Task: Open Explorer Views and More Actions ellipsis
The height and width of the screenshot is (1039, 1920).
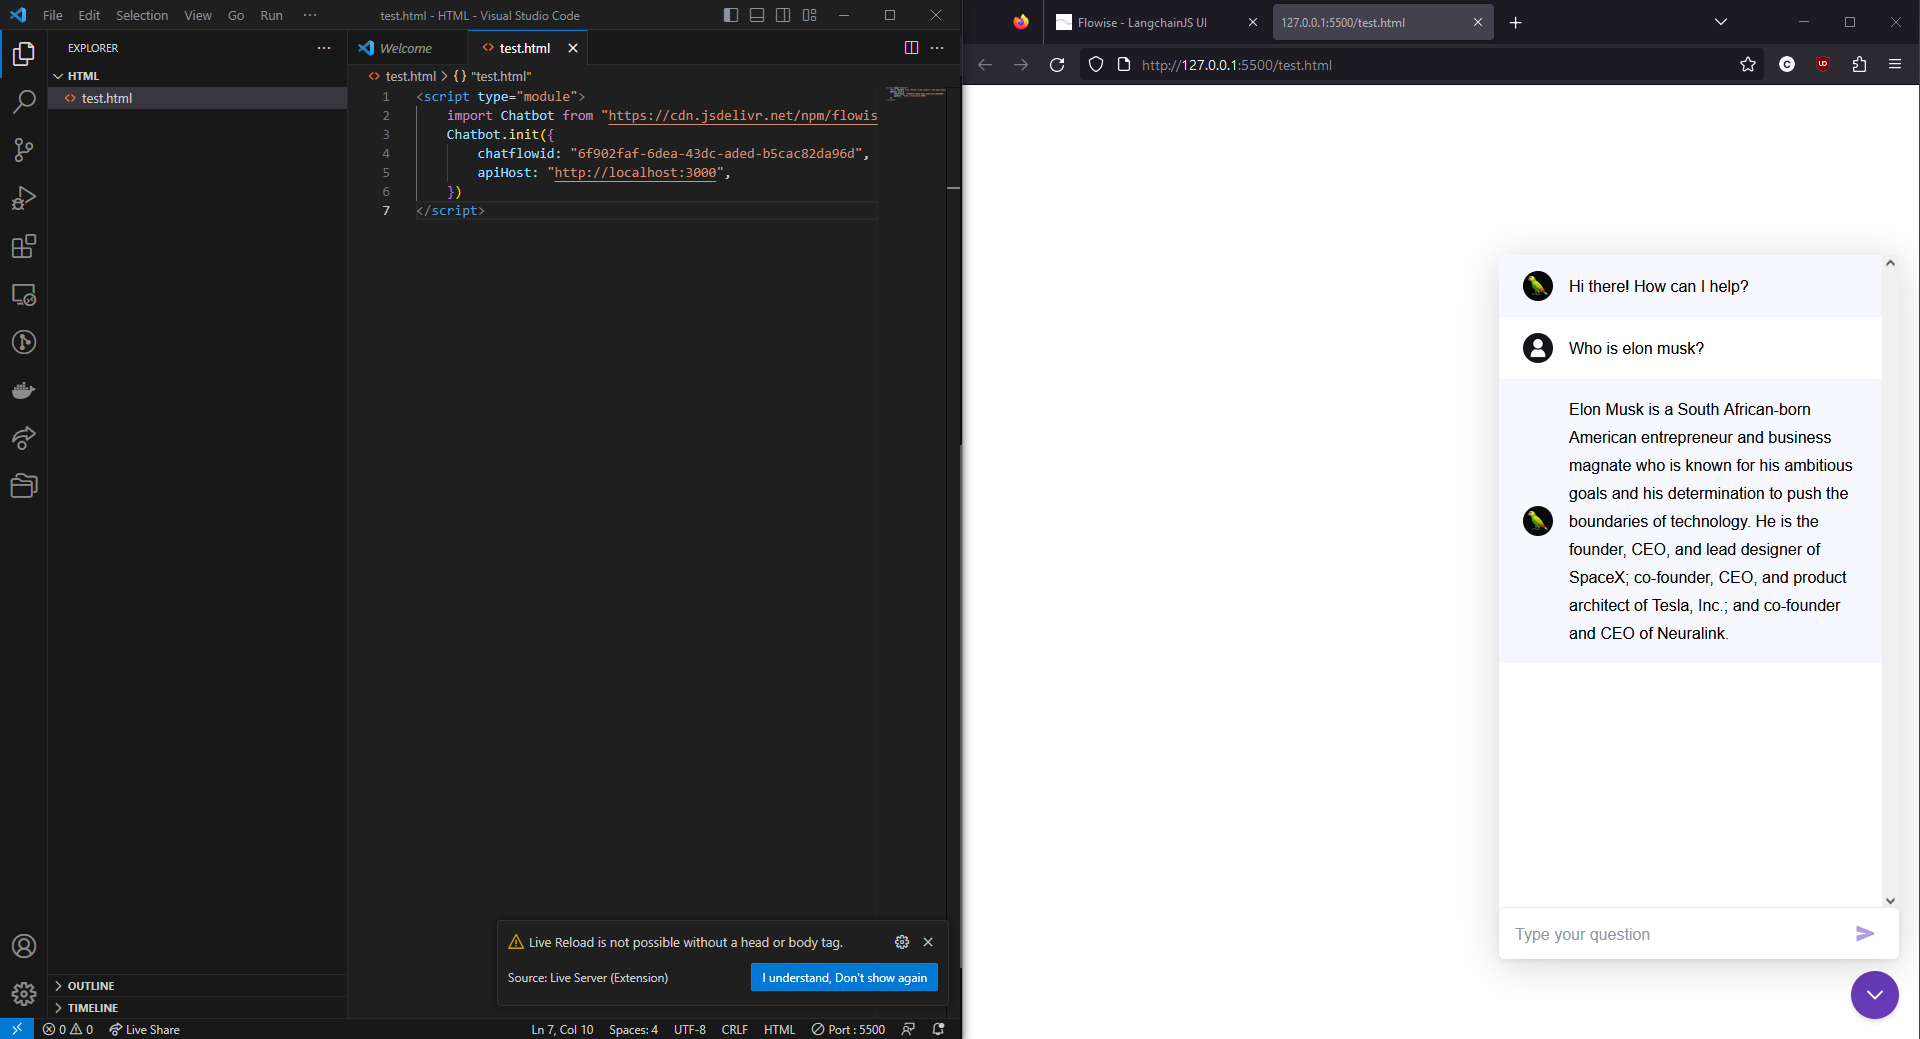Action: coord(324,48)
